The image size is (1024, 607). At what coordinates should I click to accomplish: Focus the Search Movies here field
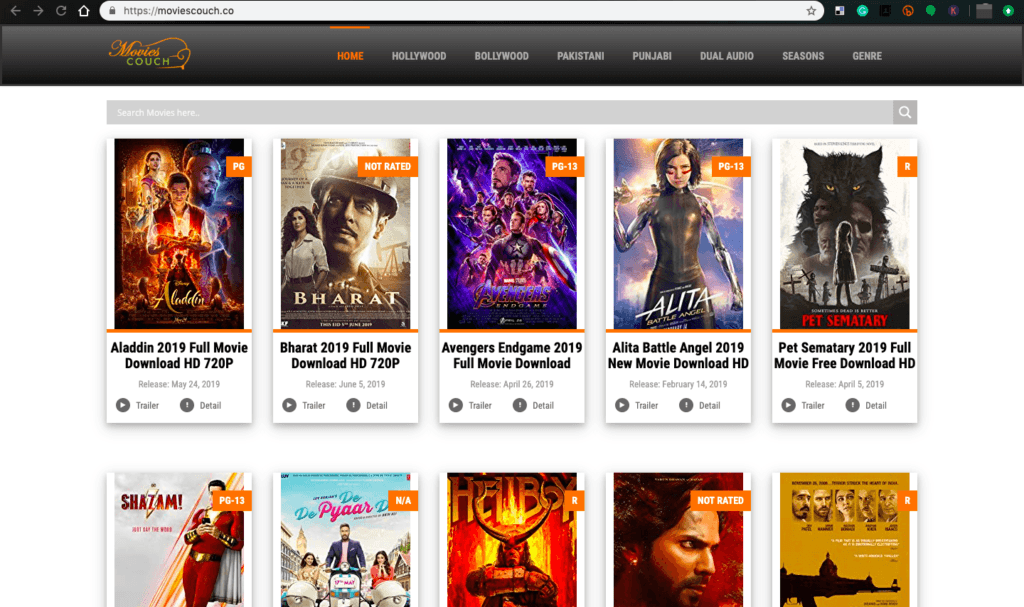[500, 112]
